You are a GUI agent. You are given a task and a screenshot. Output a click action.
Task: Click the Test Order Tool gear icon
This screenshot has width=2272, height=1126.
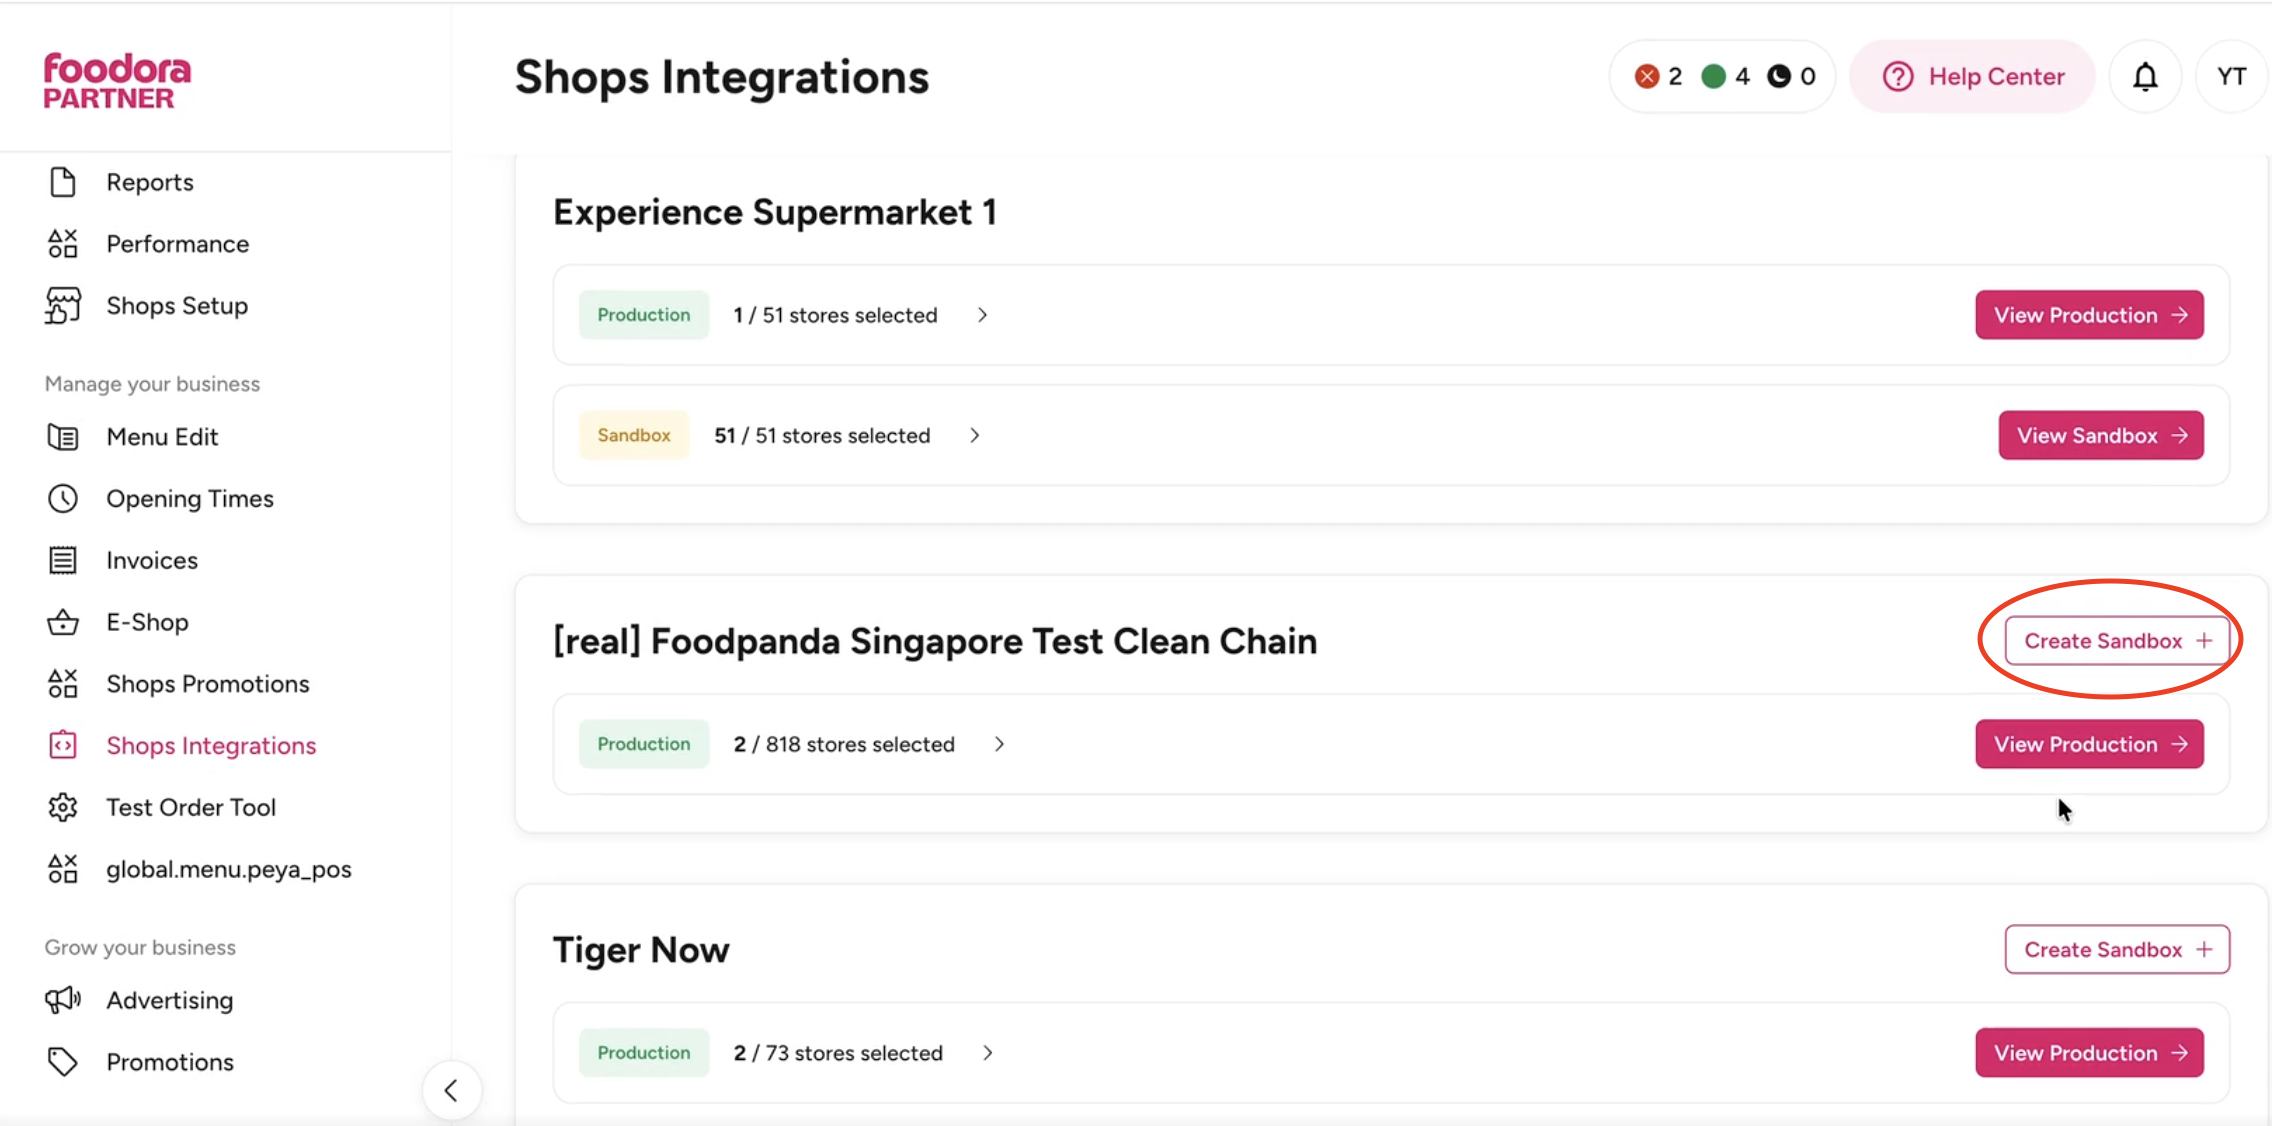click(63, 807)
